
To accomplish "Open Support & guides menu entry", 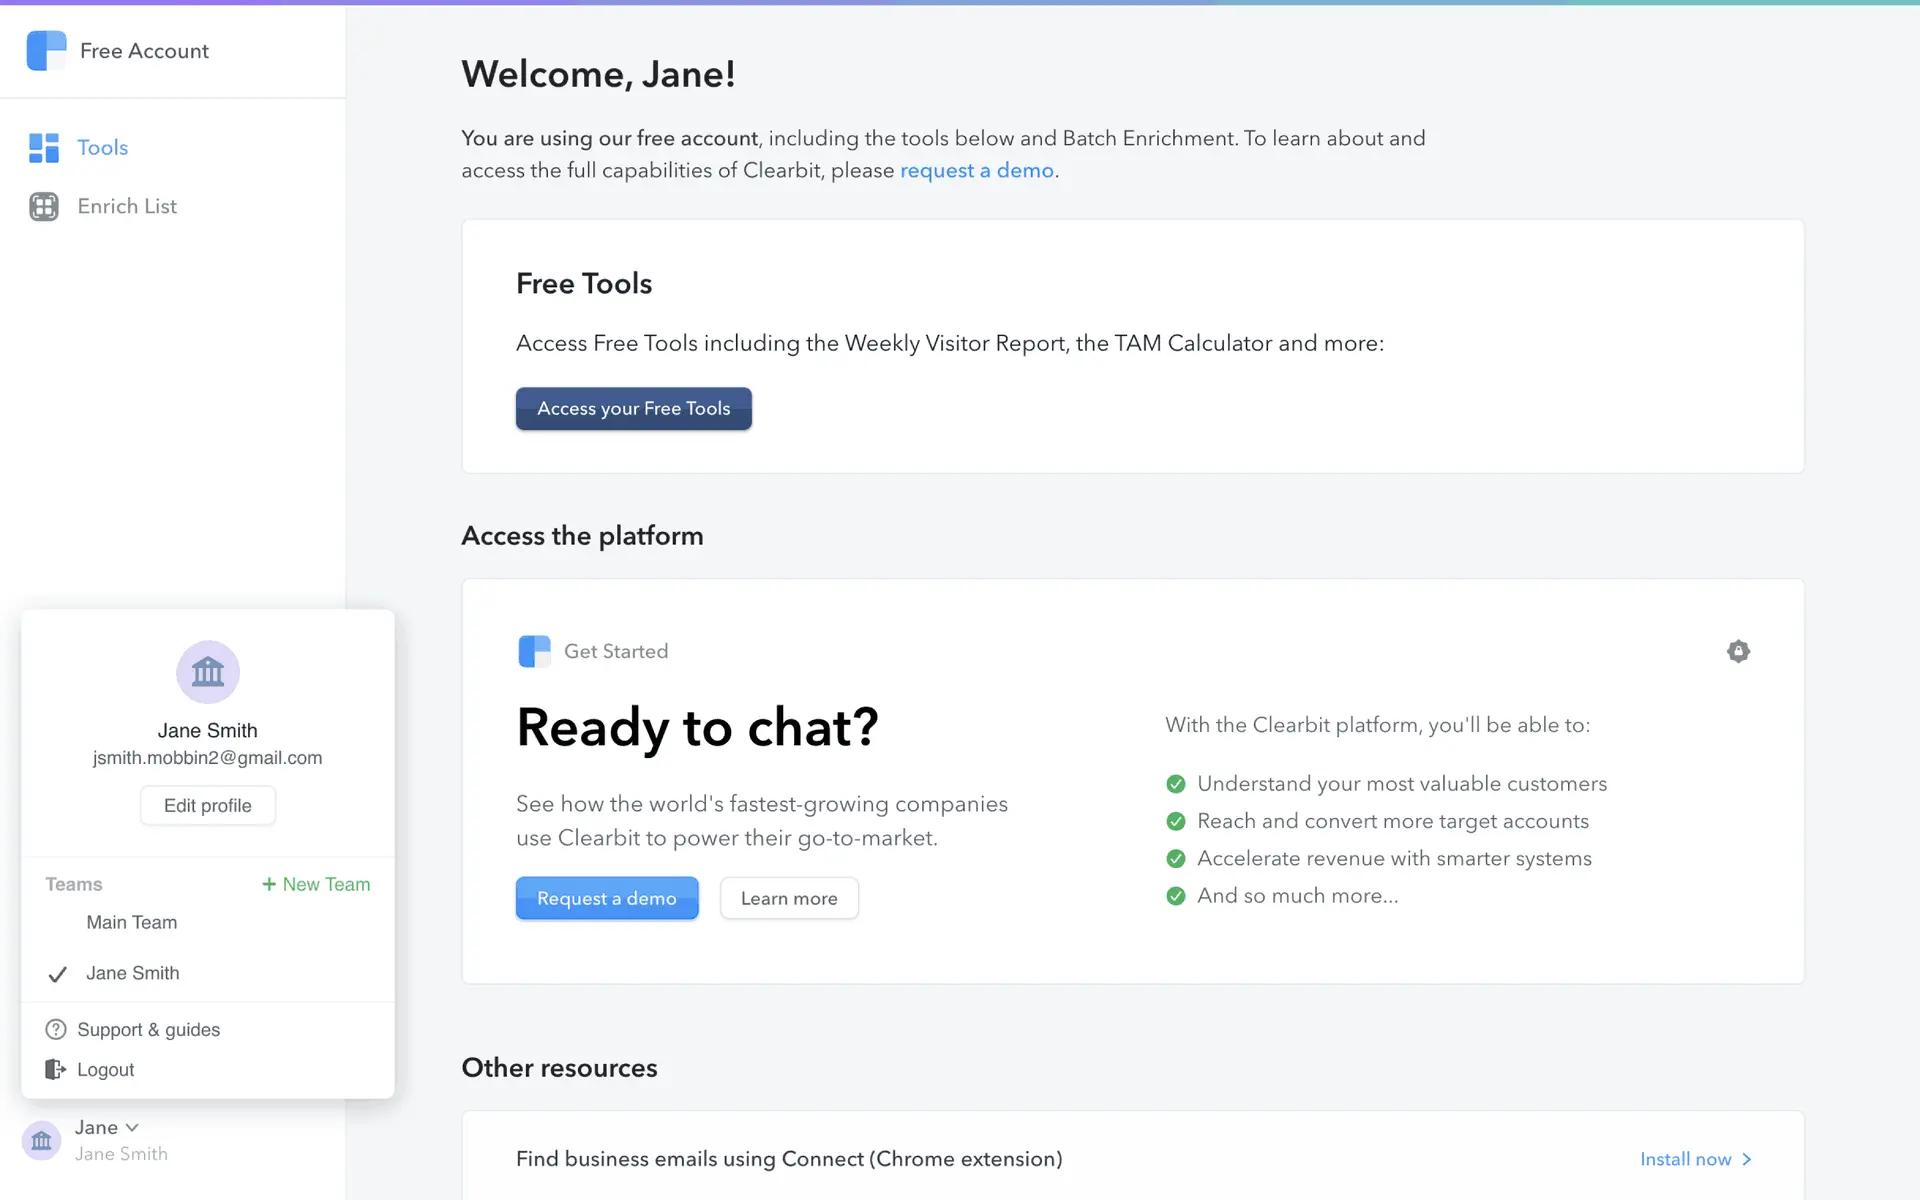I will [149, 1029].
